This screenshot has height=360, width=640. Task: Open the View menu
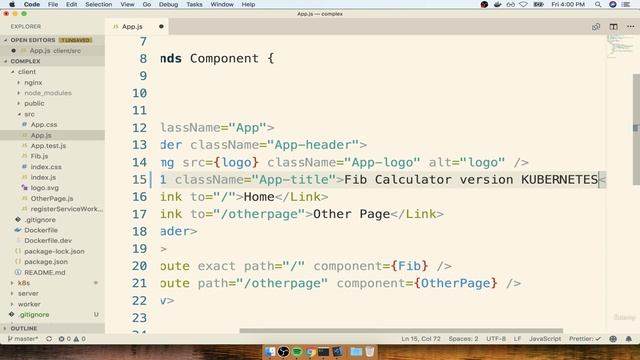tap(127, 4)
